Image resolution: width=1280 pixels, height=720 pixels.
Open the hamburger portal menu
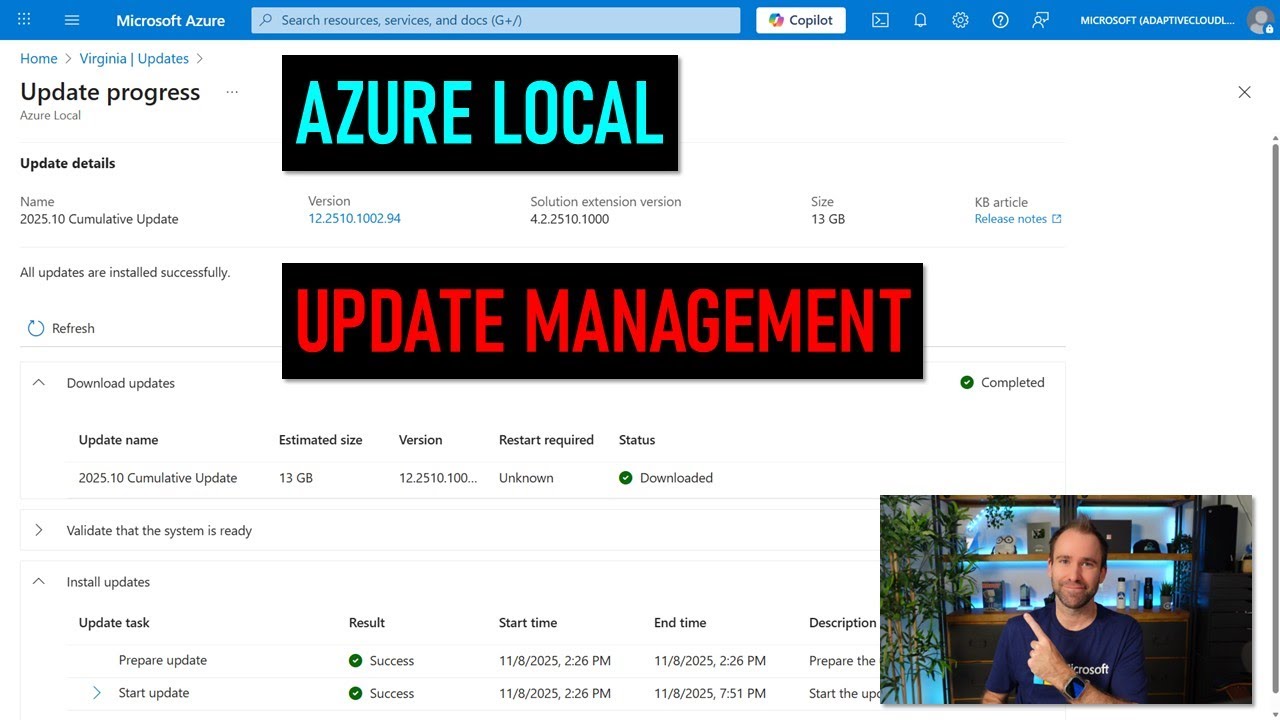click(72, 20)
